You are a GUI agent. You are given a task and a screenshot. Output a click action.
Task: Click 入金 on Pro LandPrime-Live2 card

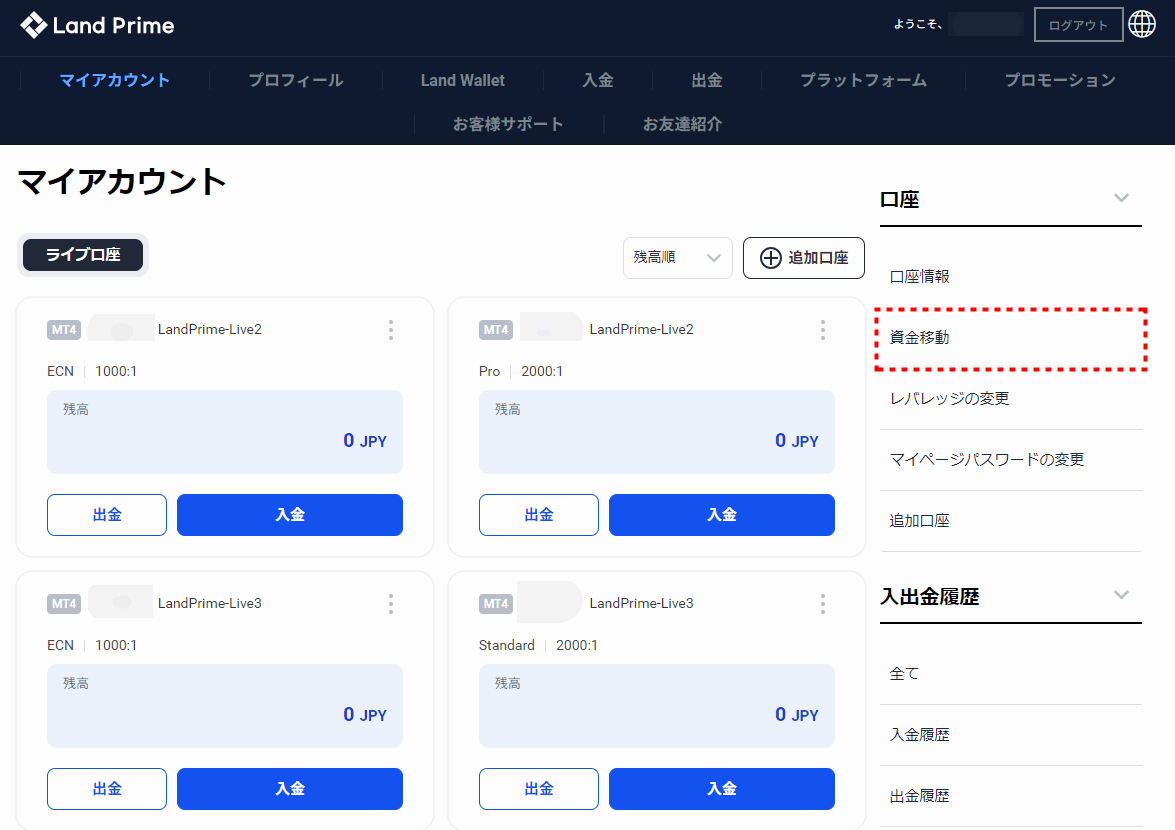(x=722, y=515)
